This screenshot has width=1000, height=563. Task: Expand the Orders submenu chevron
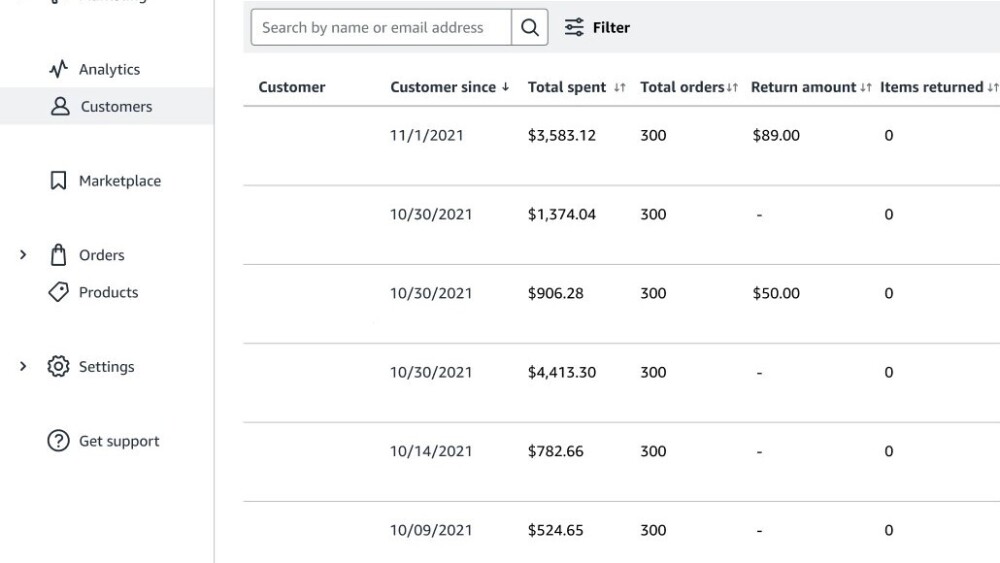click(x=23, y=255)
